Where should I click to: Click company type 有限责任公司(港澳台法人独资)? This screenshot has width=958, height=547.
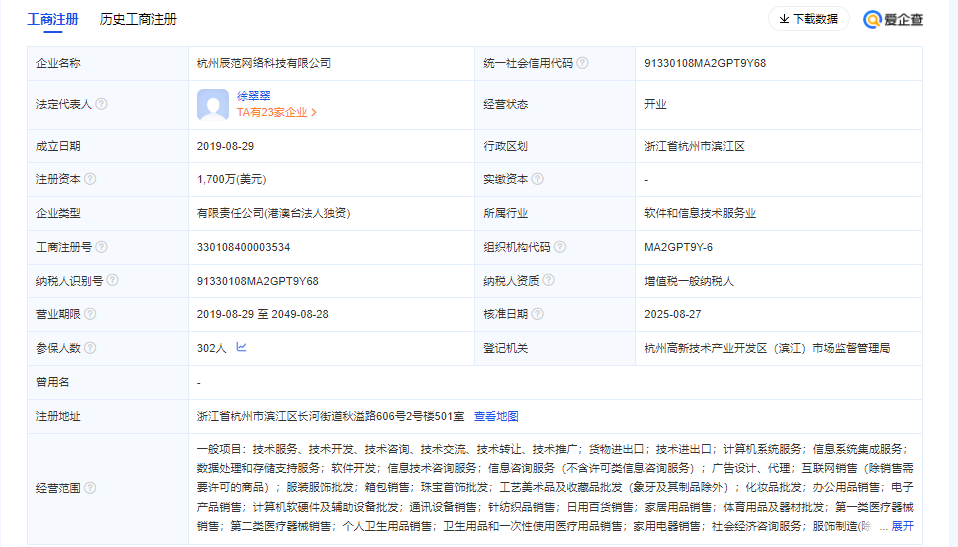(274, 213)
